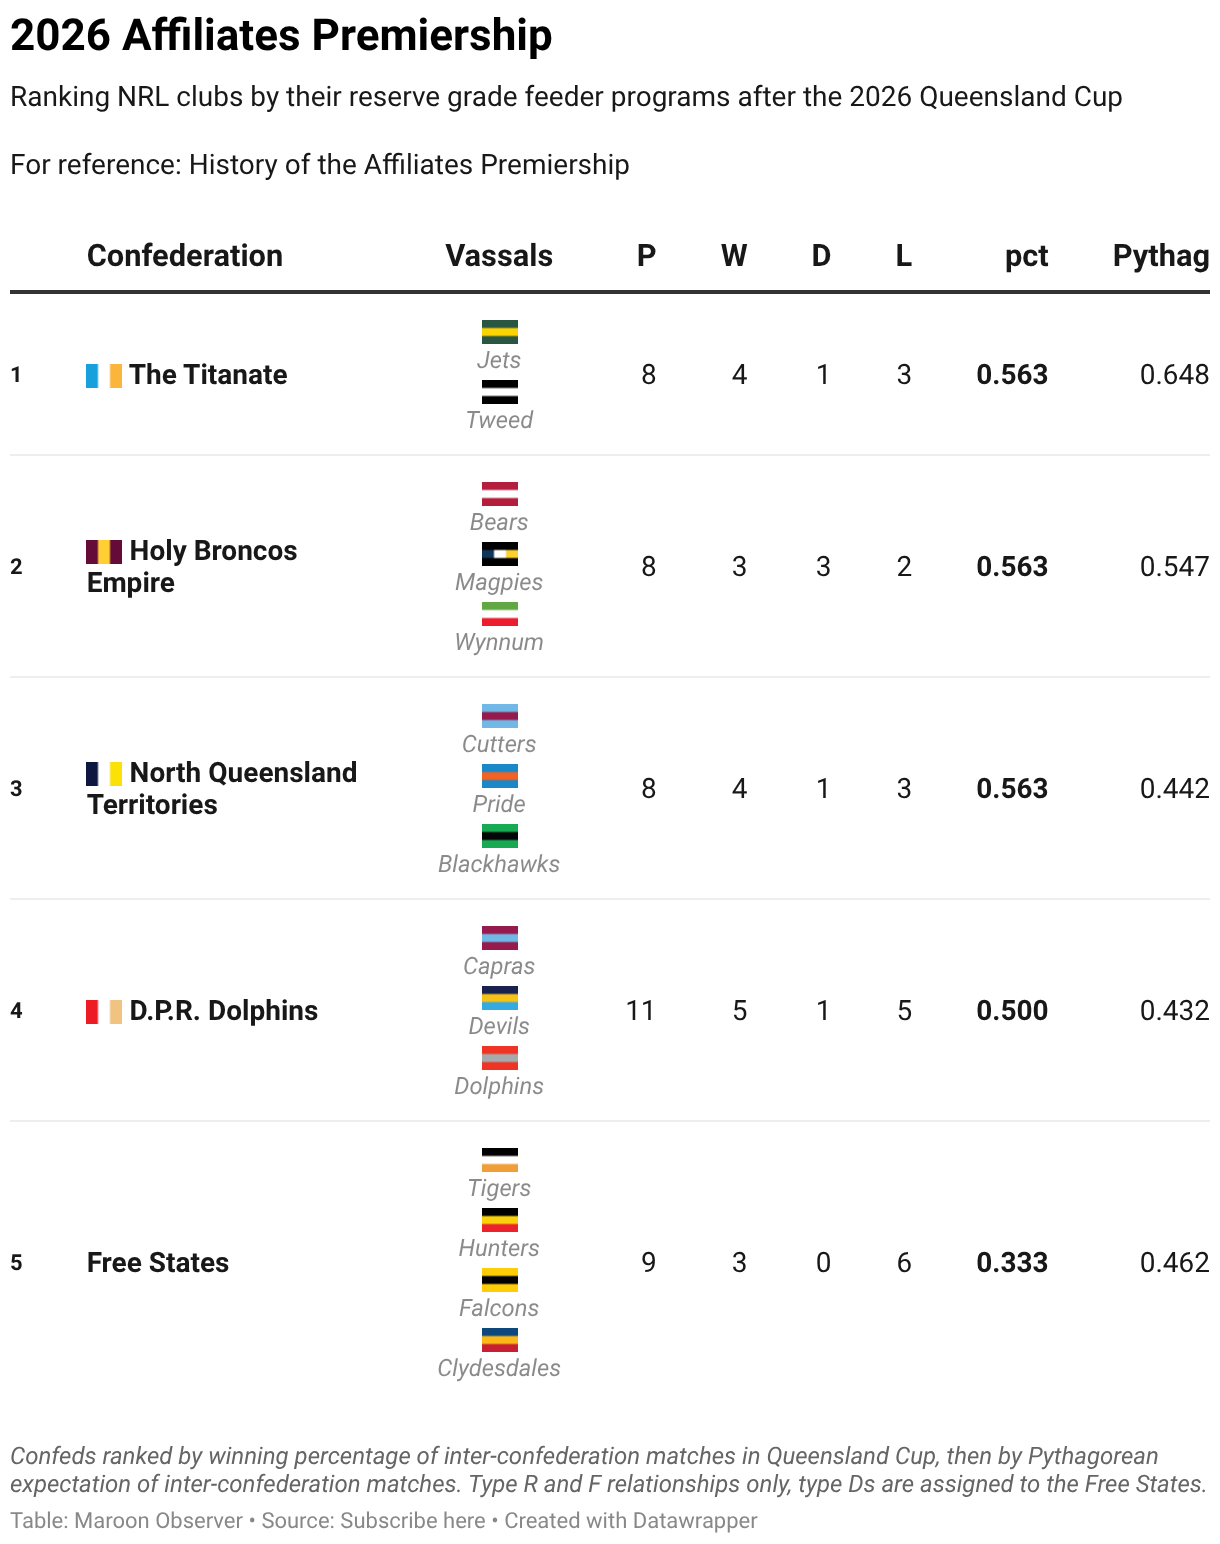Screen dimensions: 1220x1544
Task: Click the Tweed black and white flag icon
Action: [499, 392]
